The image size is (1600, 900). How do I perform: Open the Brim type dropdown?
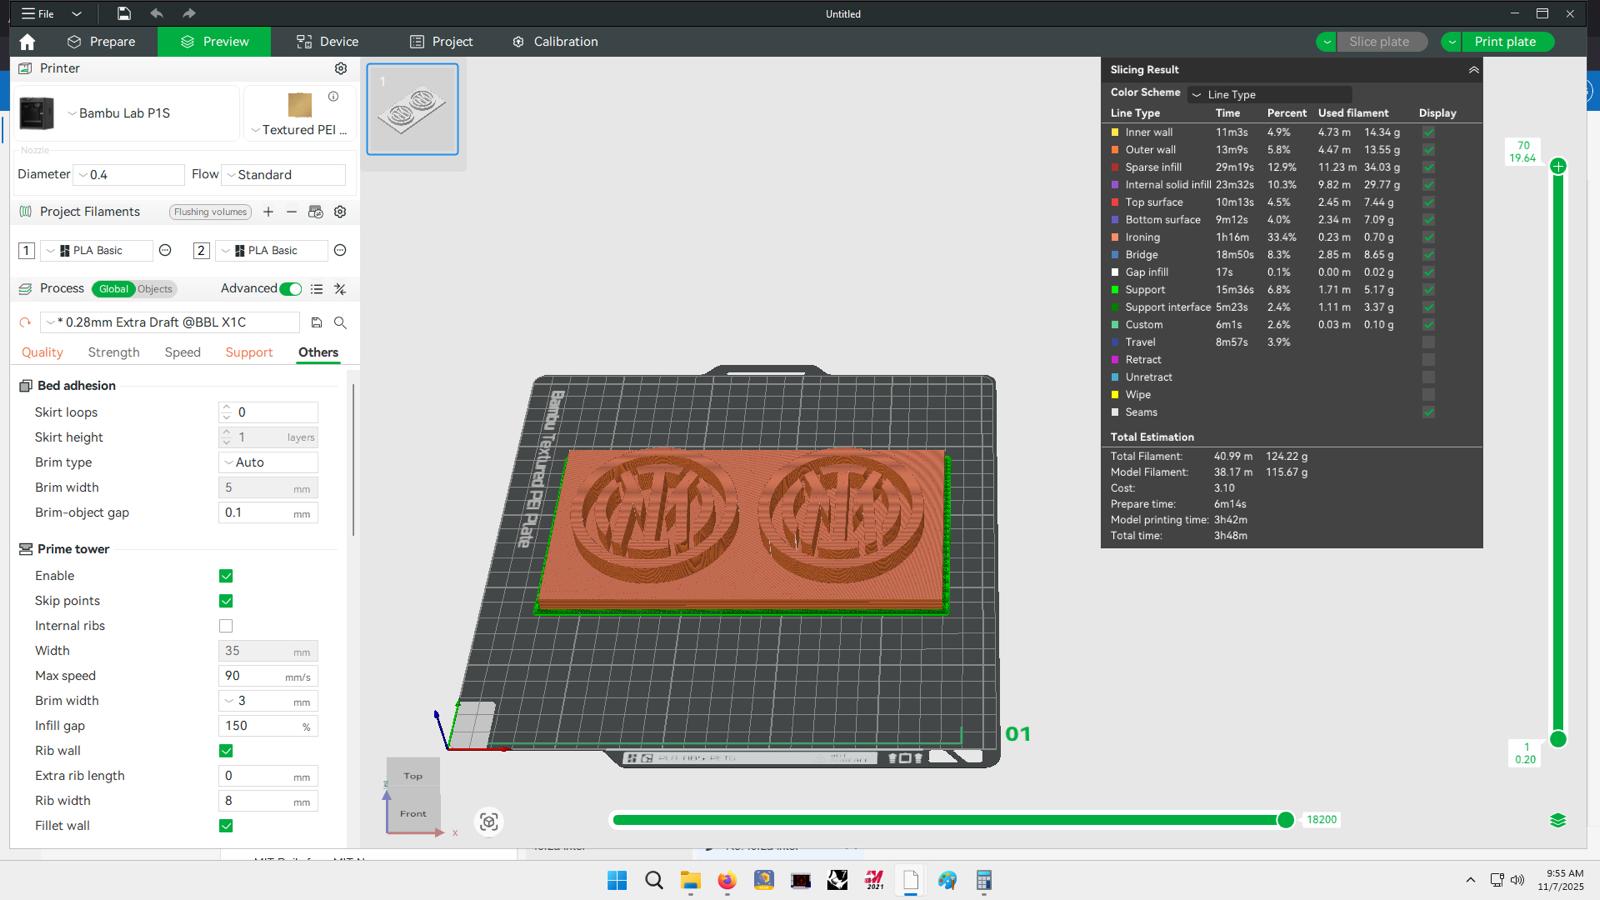(x=268, y=463)
